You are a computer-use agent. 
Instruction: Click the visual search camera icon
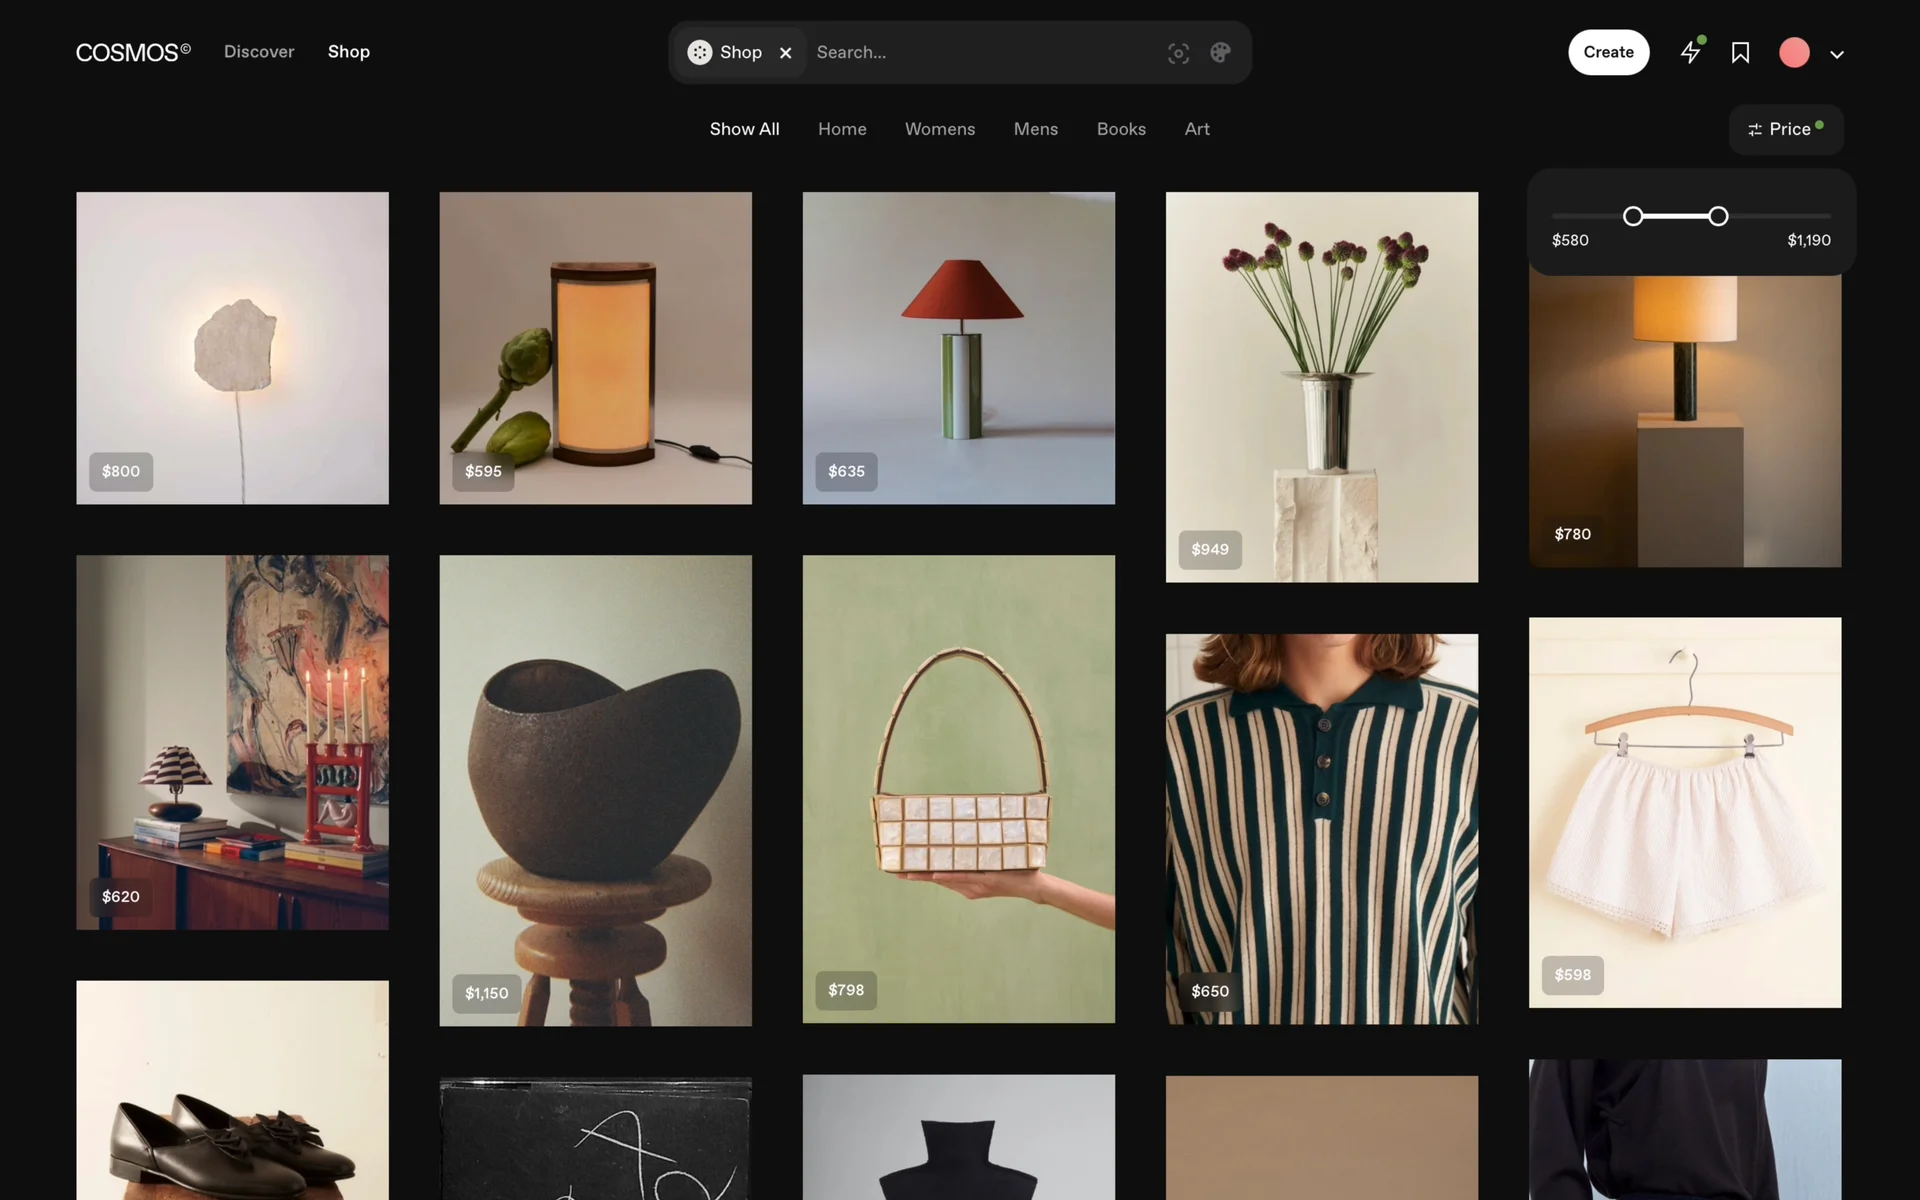1178,53
